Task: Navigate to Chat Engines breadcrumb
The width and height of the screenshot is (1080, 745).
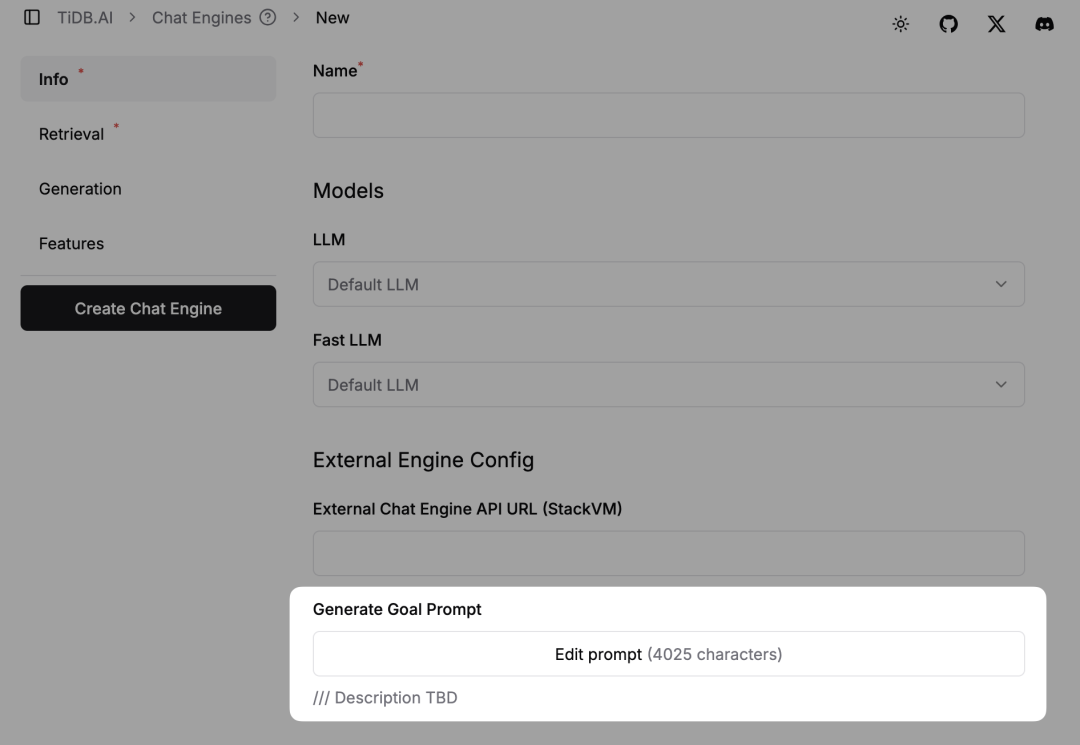Action: point(201,18)
